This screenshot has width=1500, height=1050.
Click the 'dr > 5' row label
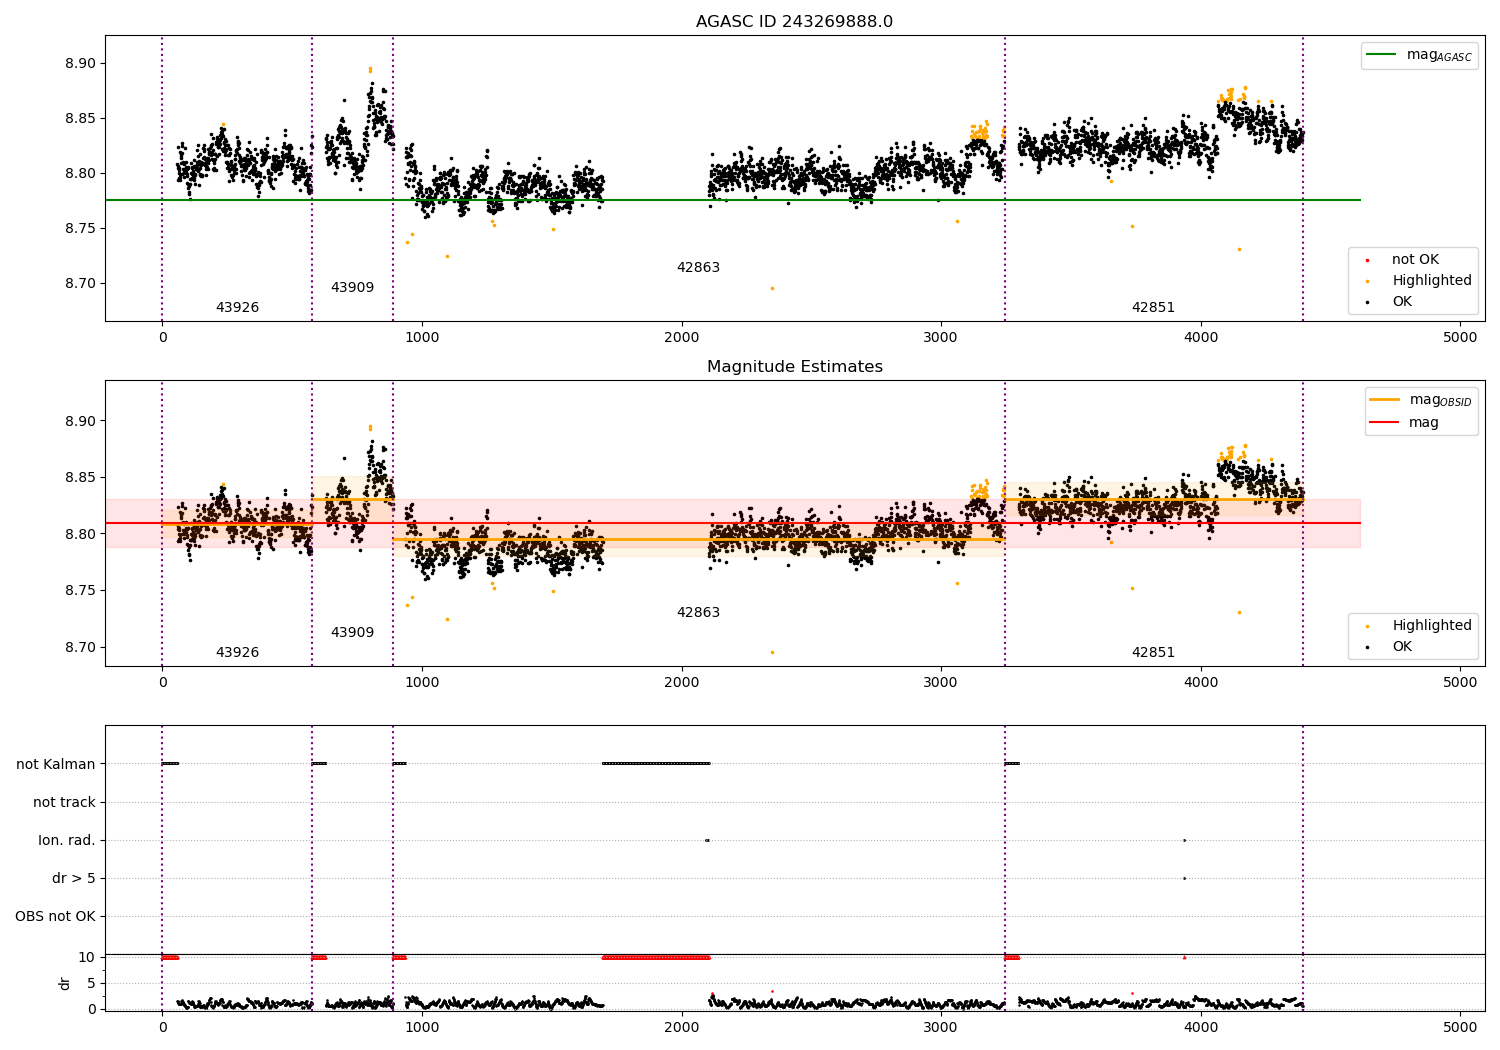click(x=74, y=878)
